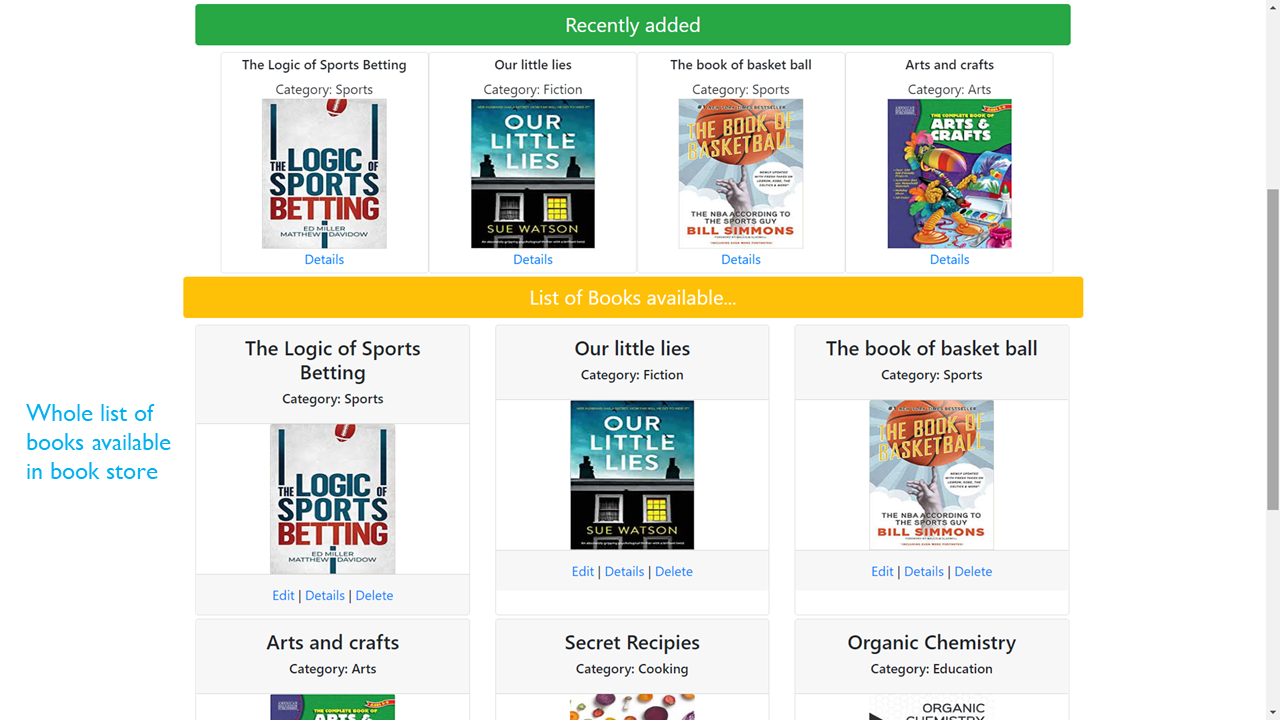Click the Book of Basketball cover in book list
Image resolution: width=1280 pixels, height=720 pixels.
click(932, 475)
